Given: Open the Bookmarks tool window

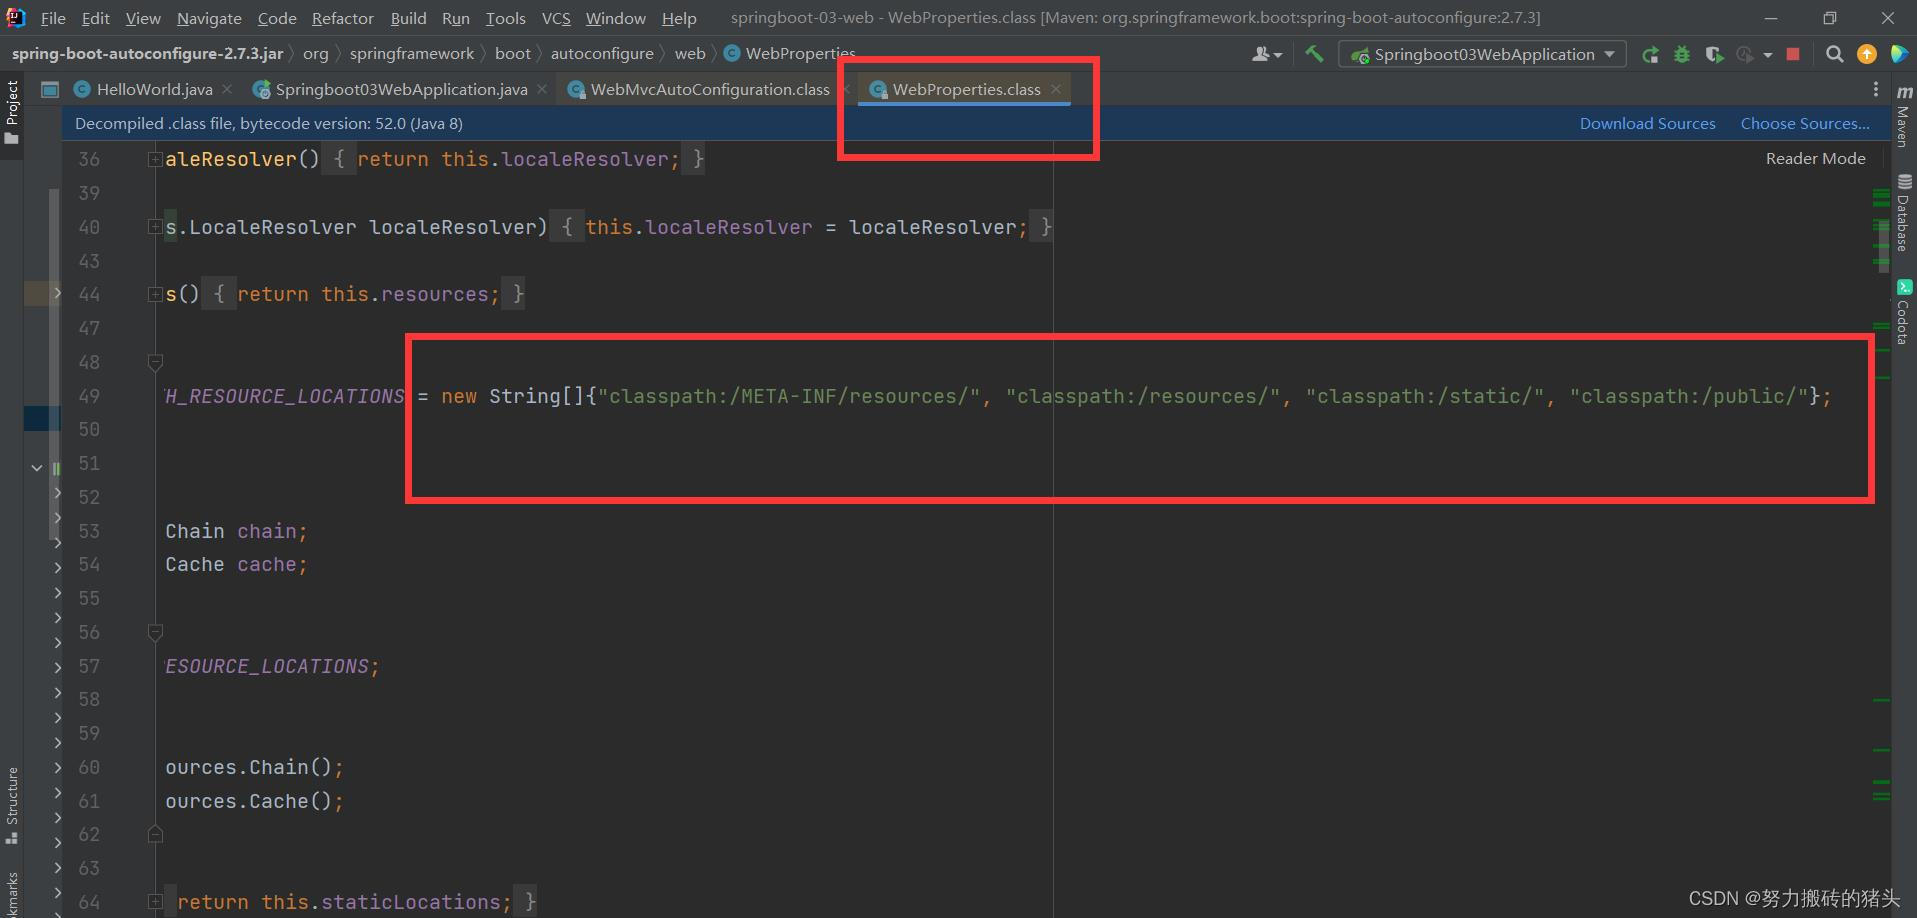Looking at the screenshot, I should pyautogui.click(x=12, y=894).
